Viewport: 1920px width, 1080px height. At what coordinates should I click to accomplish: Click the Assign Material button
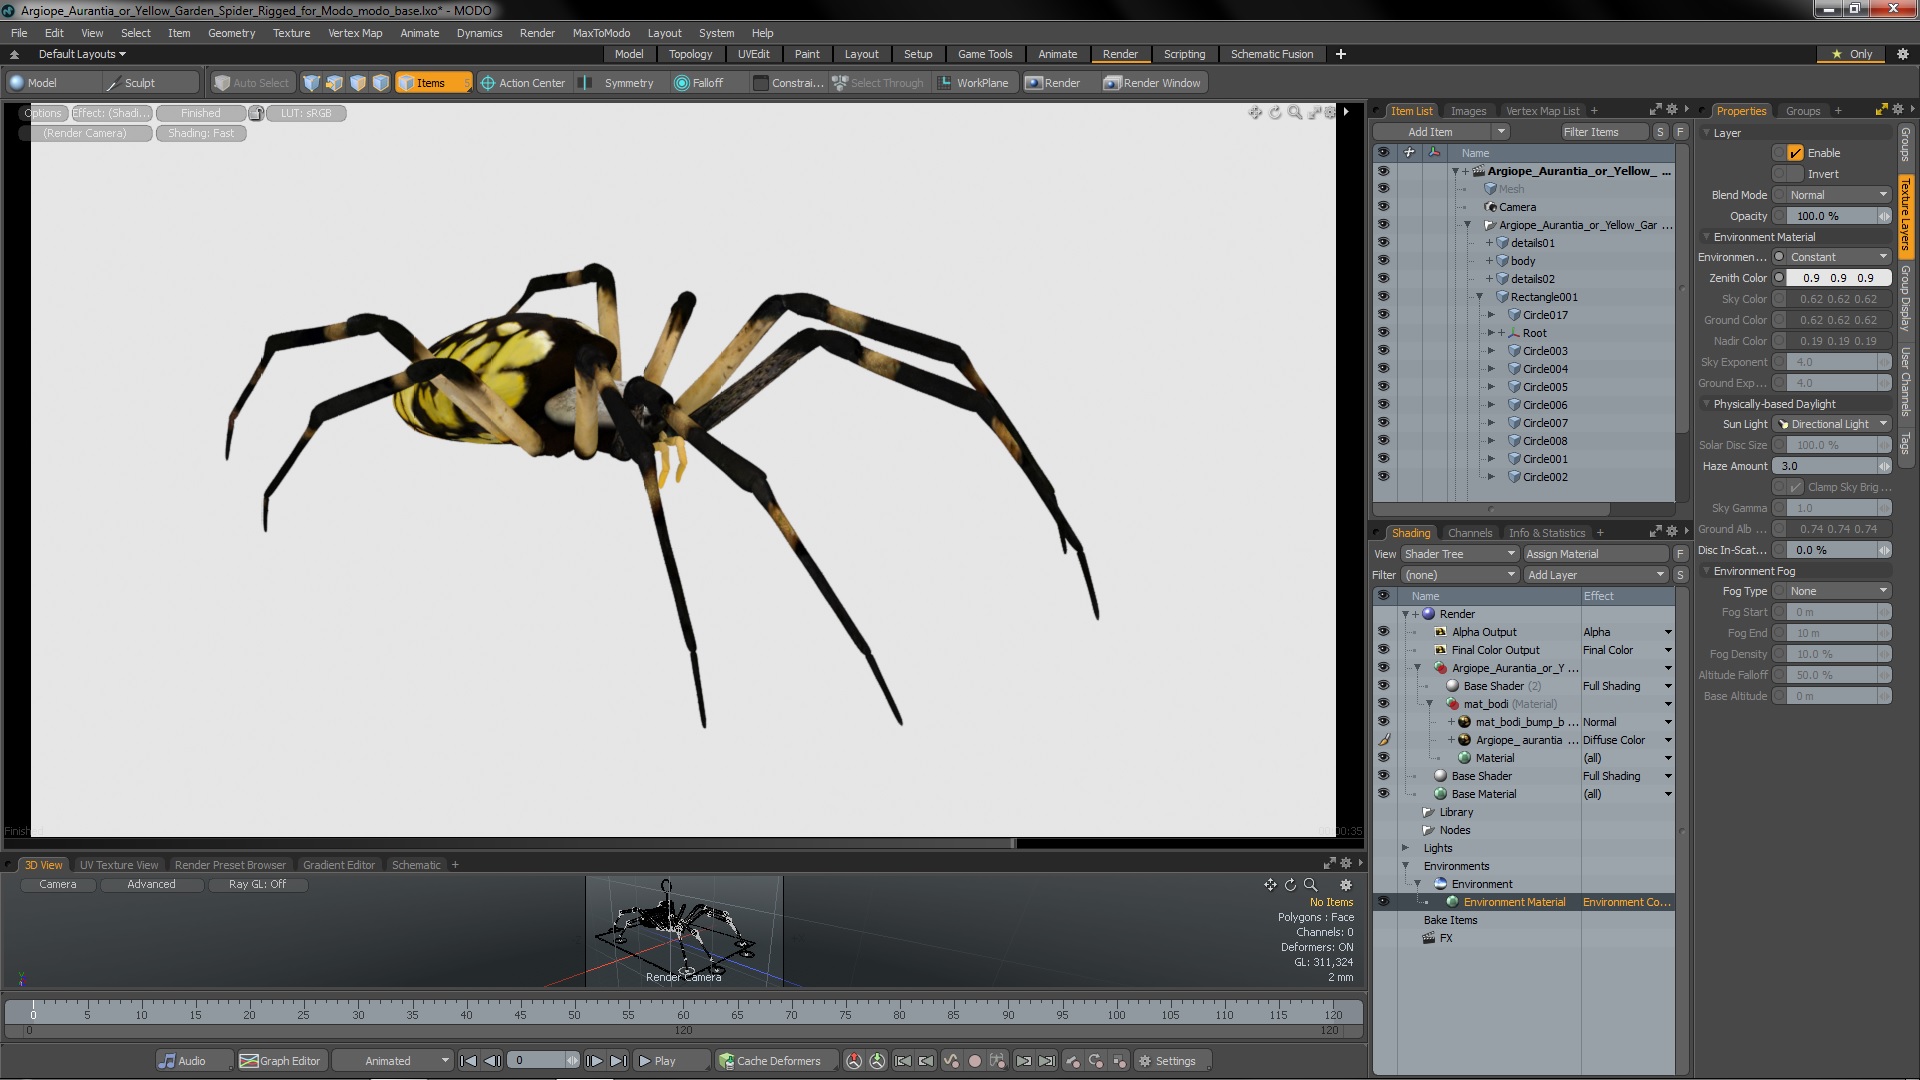pos(1596,554)
